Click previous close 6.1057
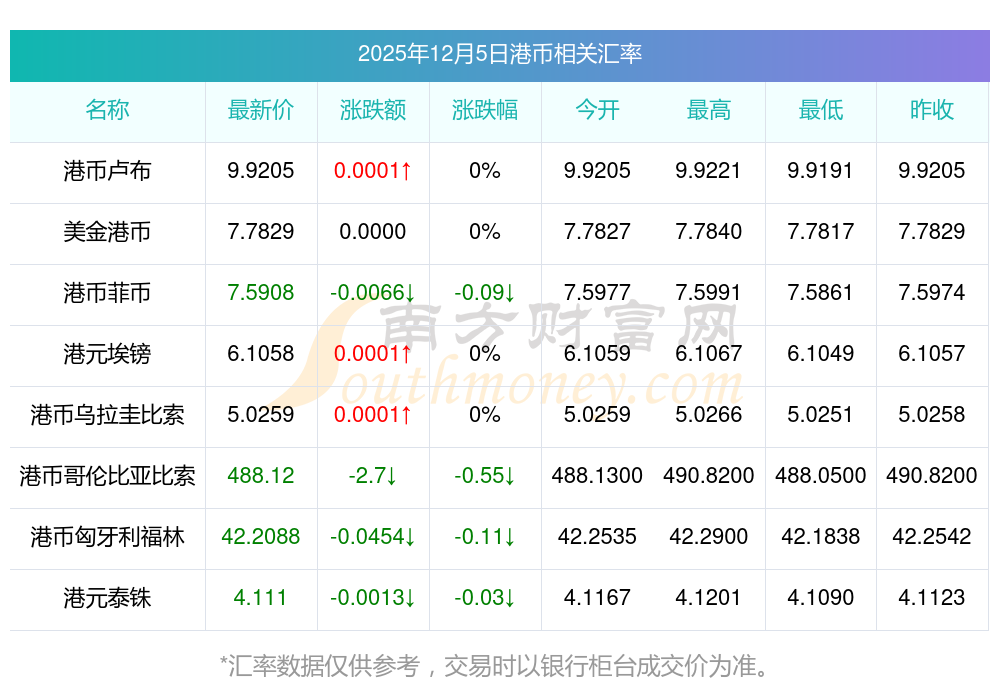Screen dimensions: 1000x697 932,354
